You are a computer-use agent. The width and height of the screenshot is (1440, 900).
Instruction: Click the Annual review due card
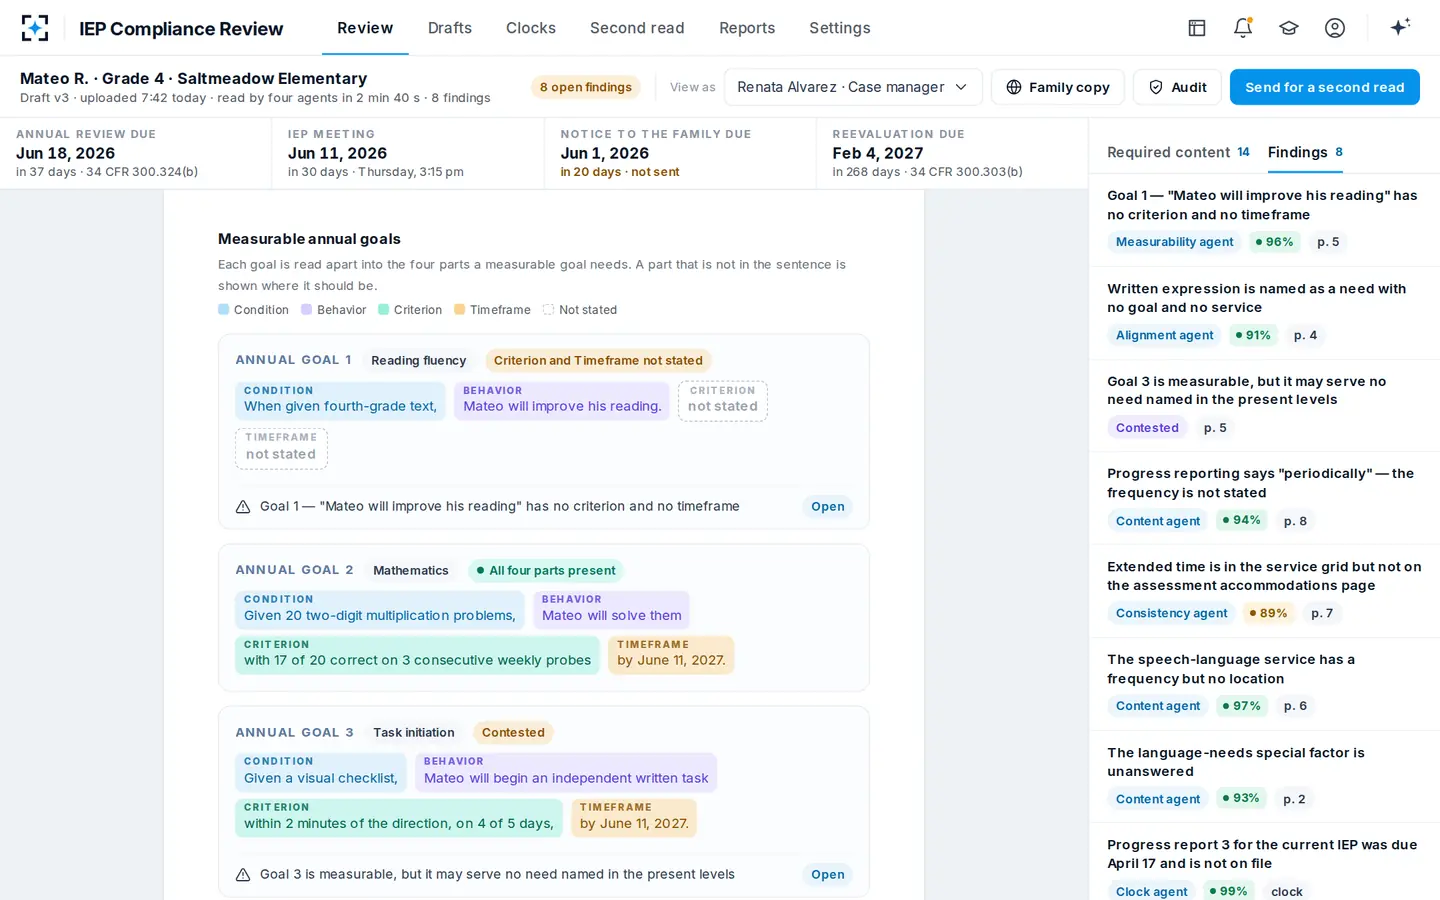(136, 153)
